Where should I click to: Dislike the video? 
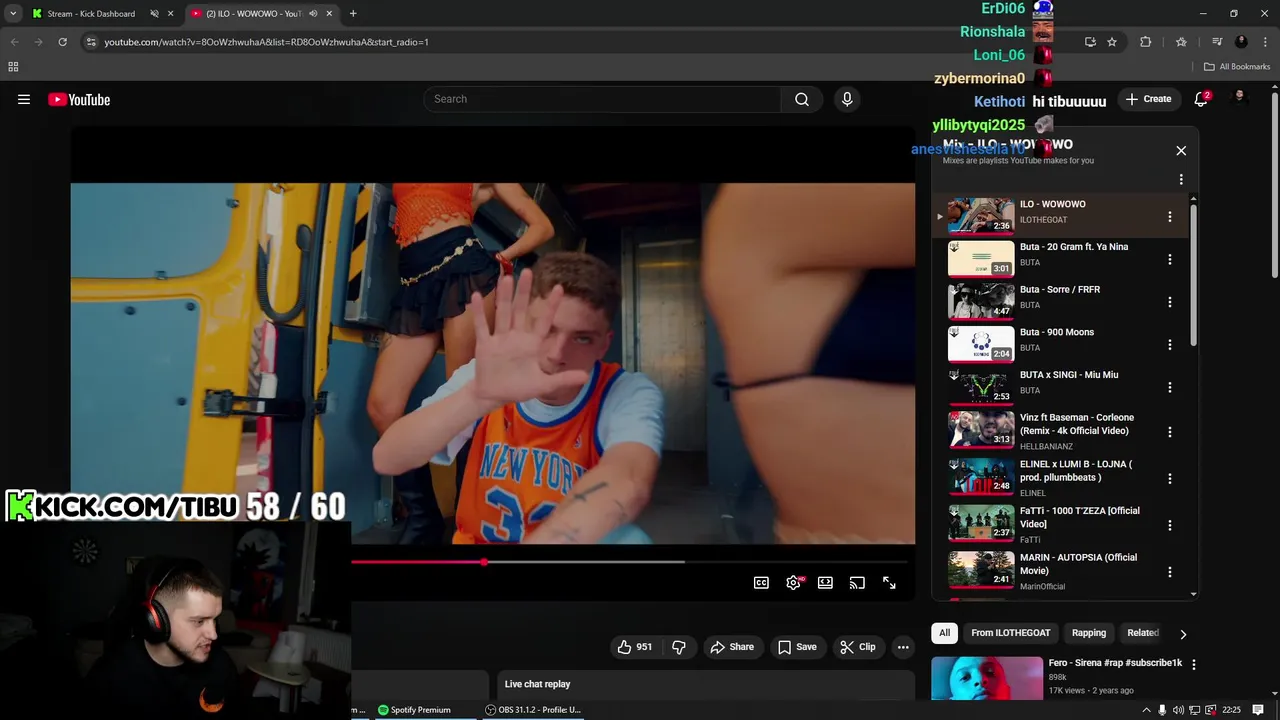679,647
